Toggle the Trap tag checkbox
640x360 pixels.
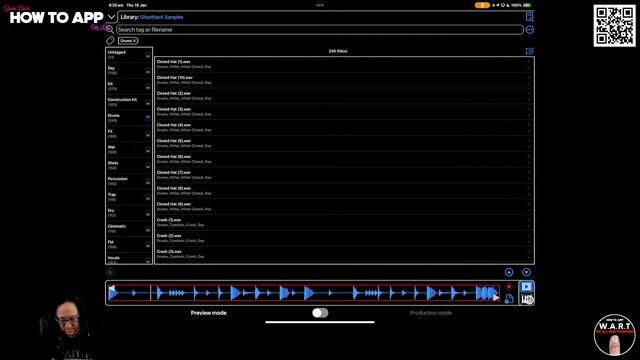coord(148,197)
